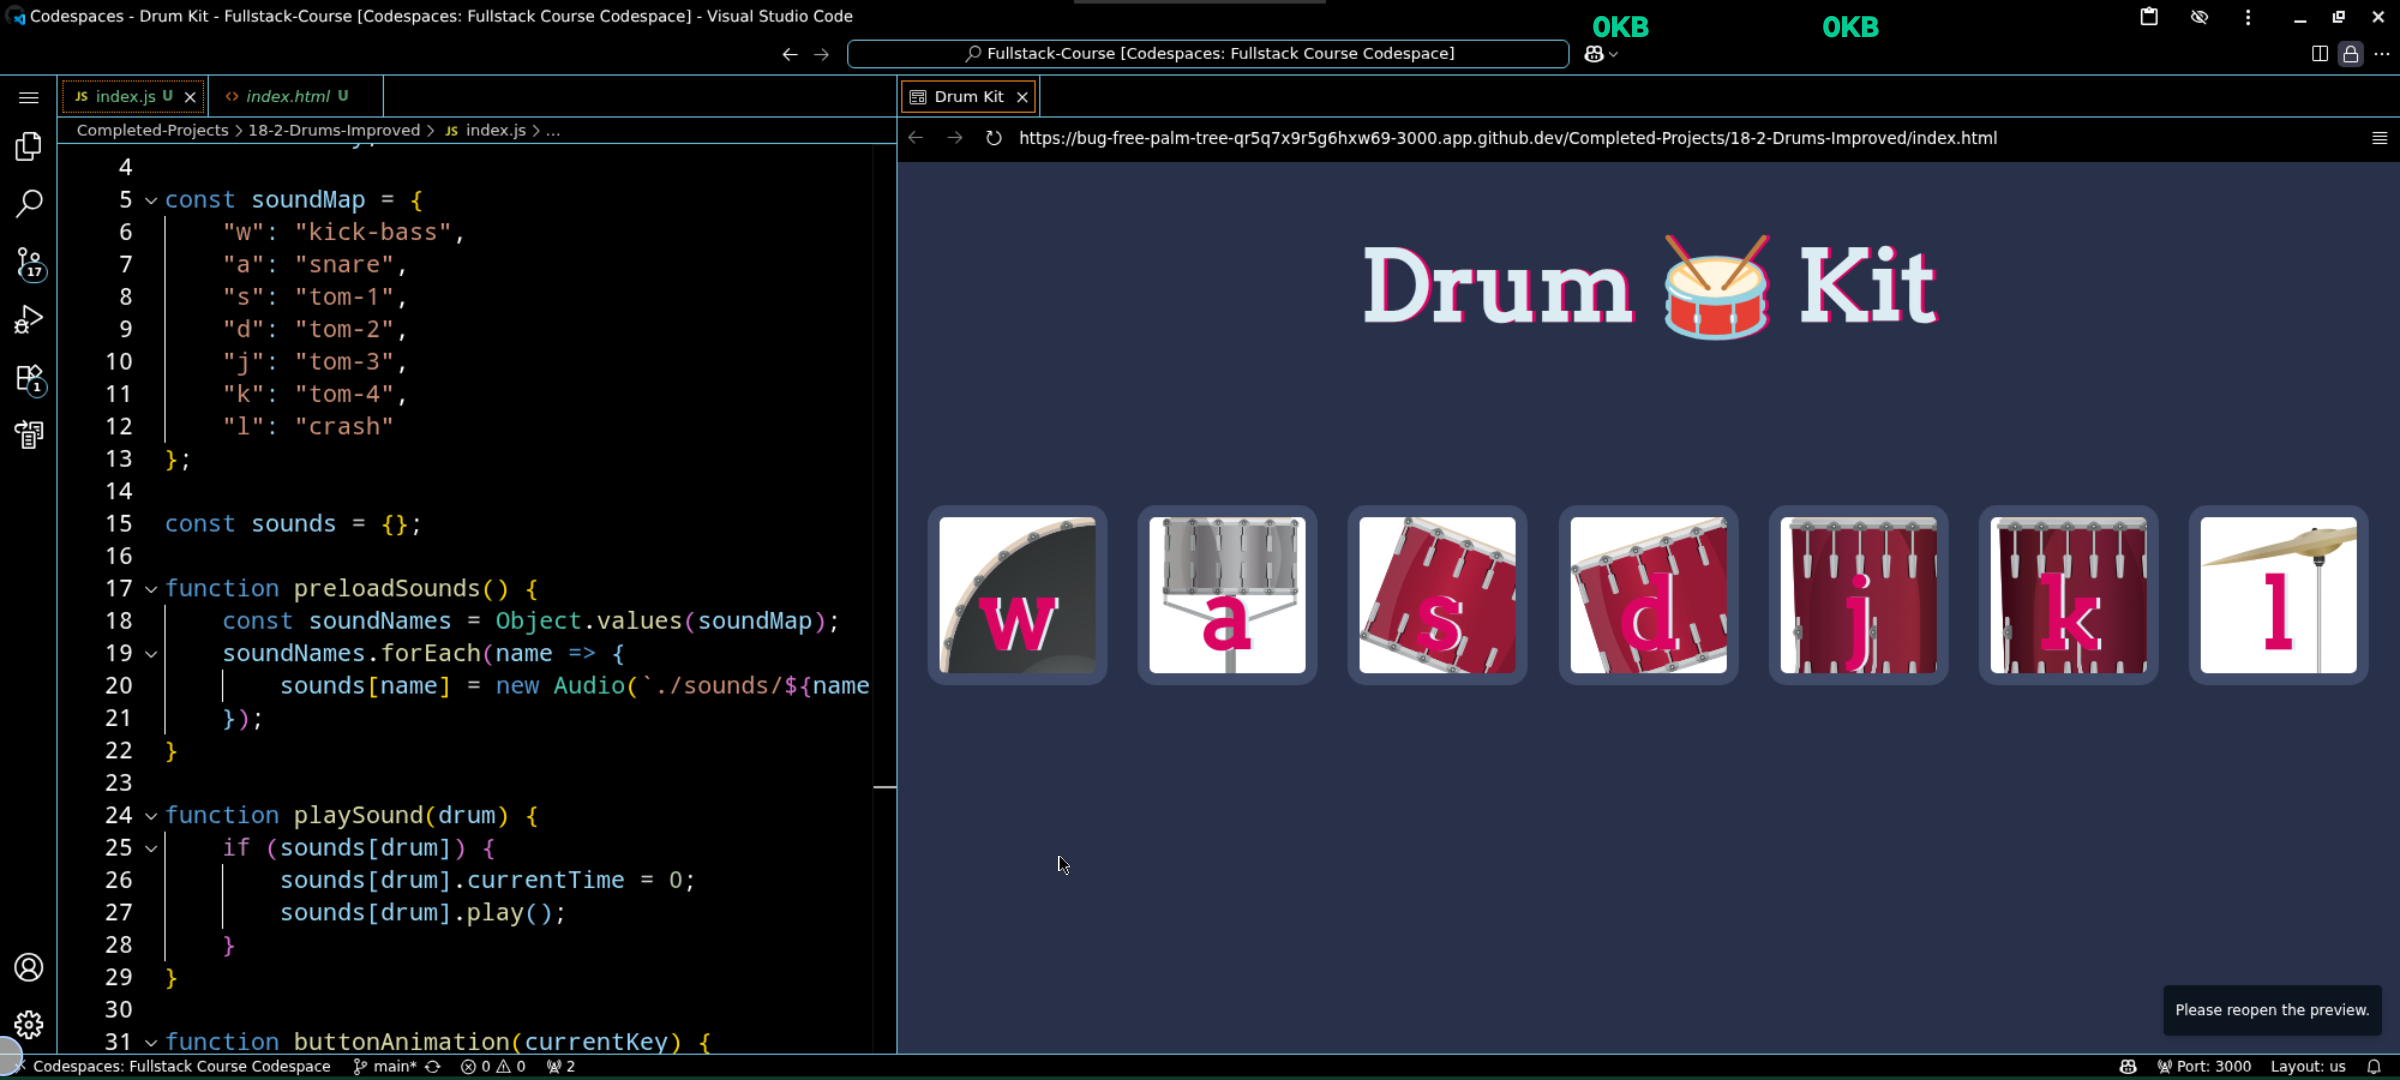Toggle the preview URL lock icon

click(2351, 54)
